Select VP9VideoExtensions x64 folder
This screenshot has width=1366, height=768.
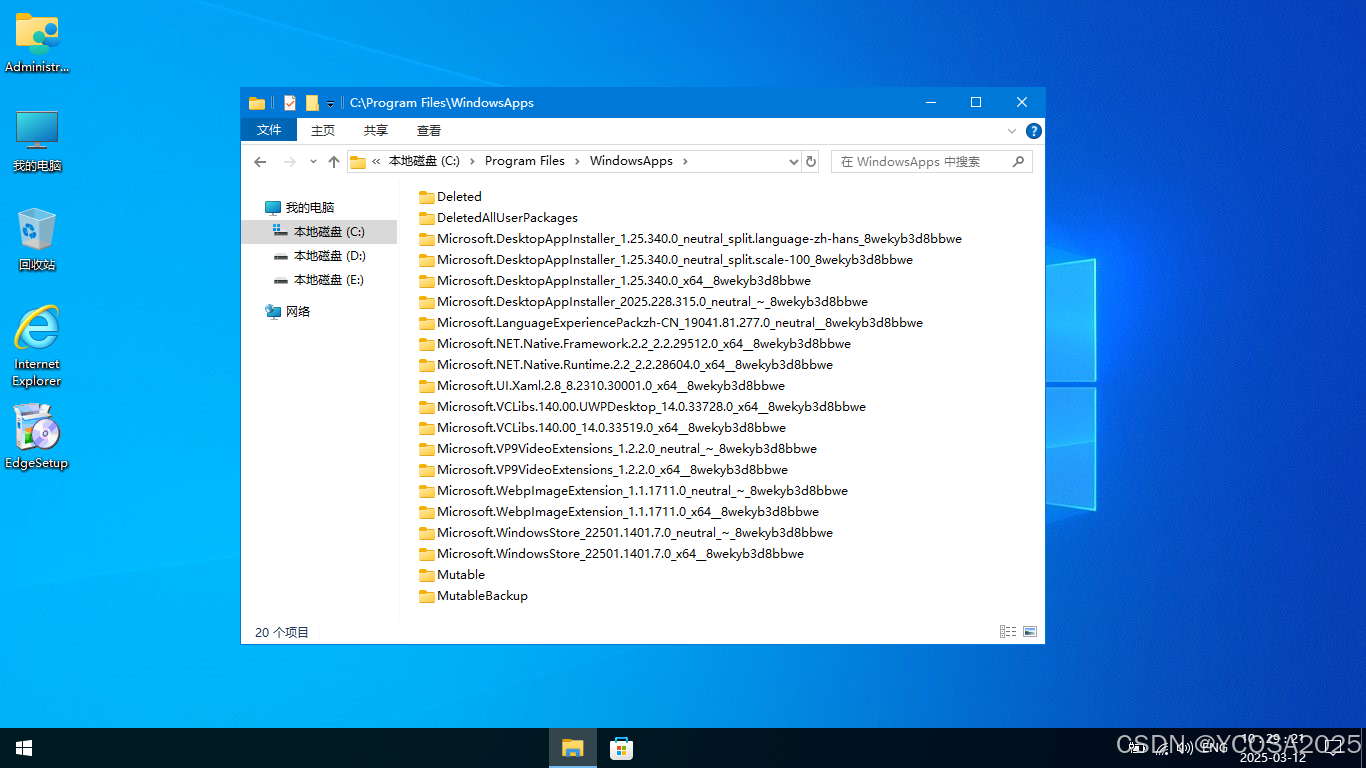[x=603, y=470]
